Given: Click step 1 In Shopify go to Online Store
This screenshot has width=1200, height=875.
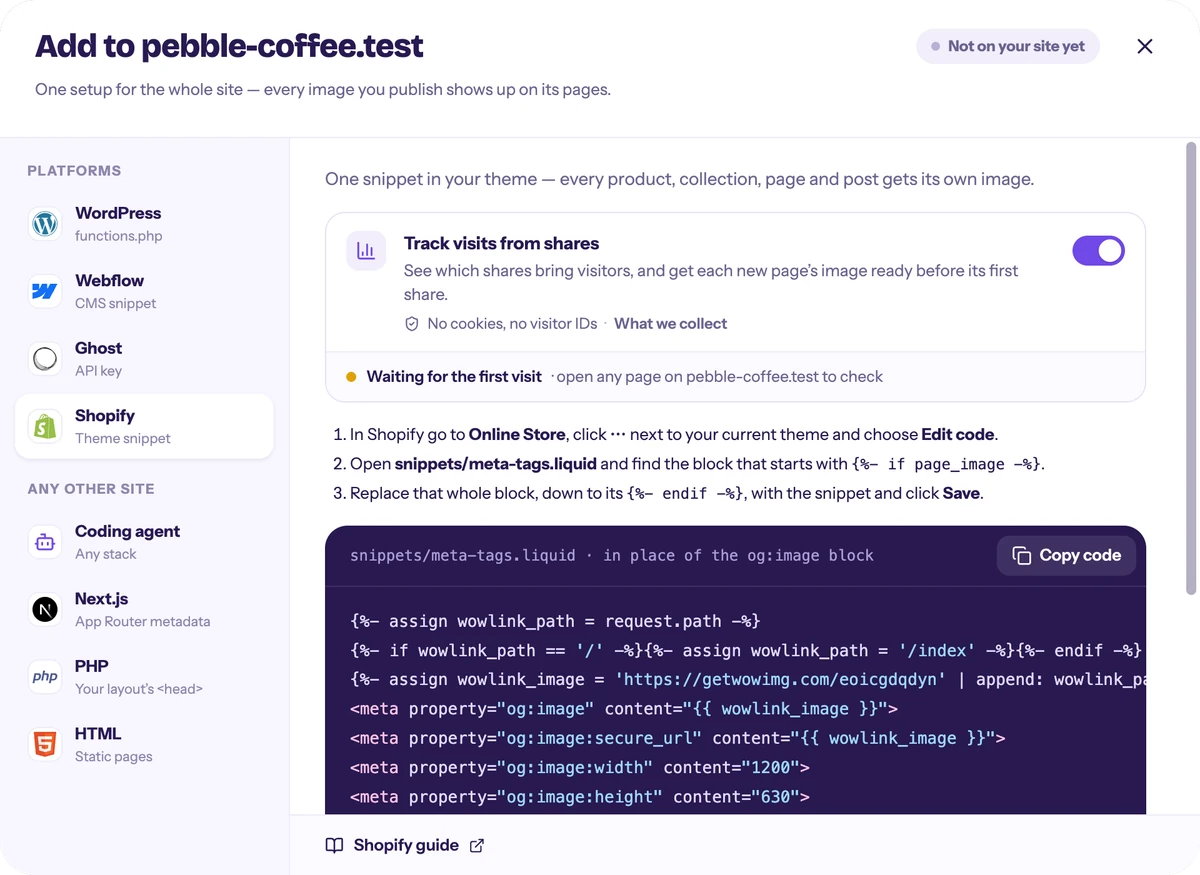Looking at the screenshot, I should (x=665, y=435).
